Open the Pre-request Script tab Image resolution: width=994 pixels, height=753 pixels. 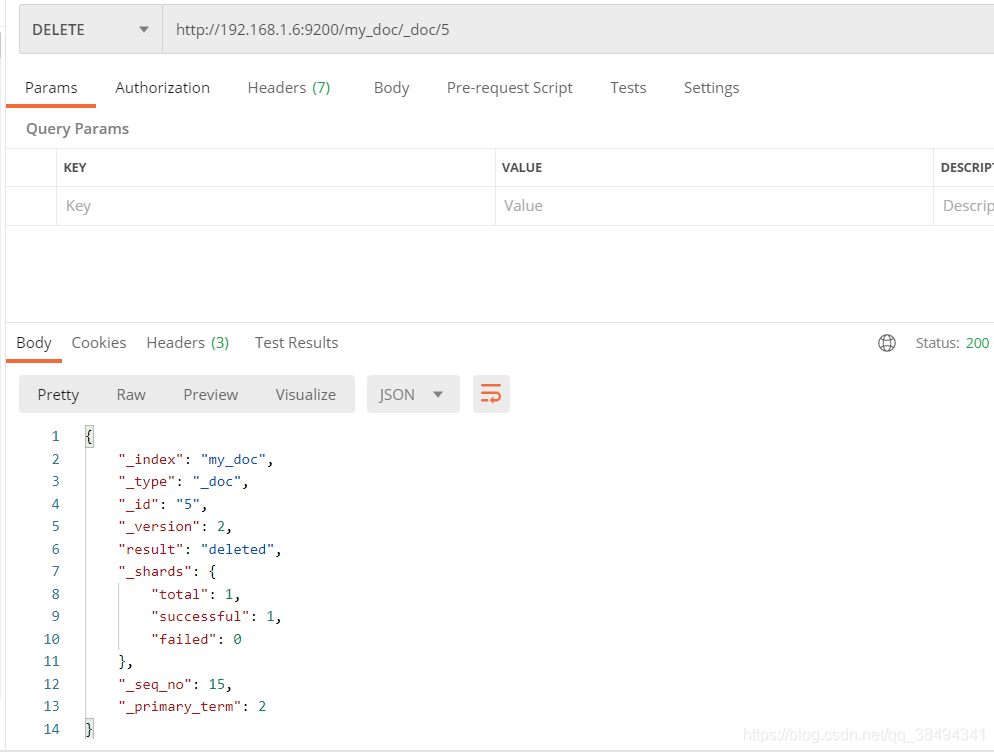(509, 88)
